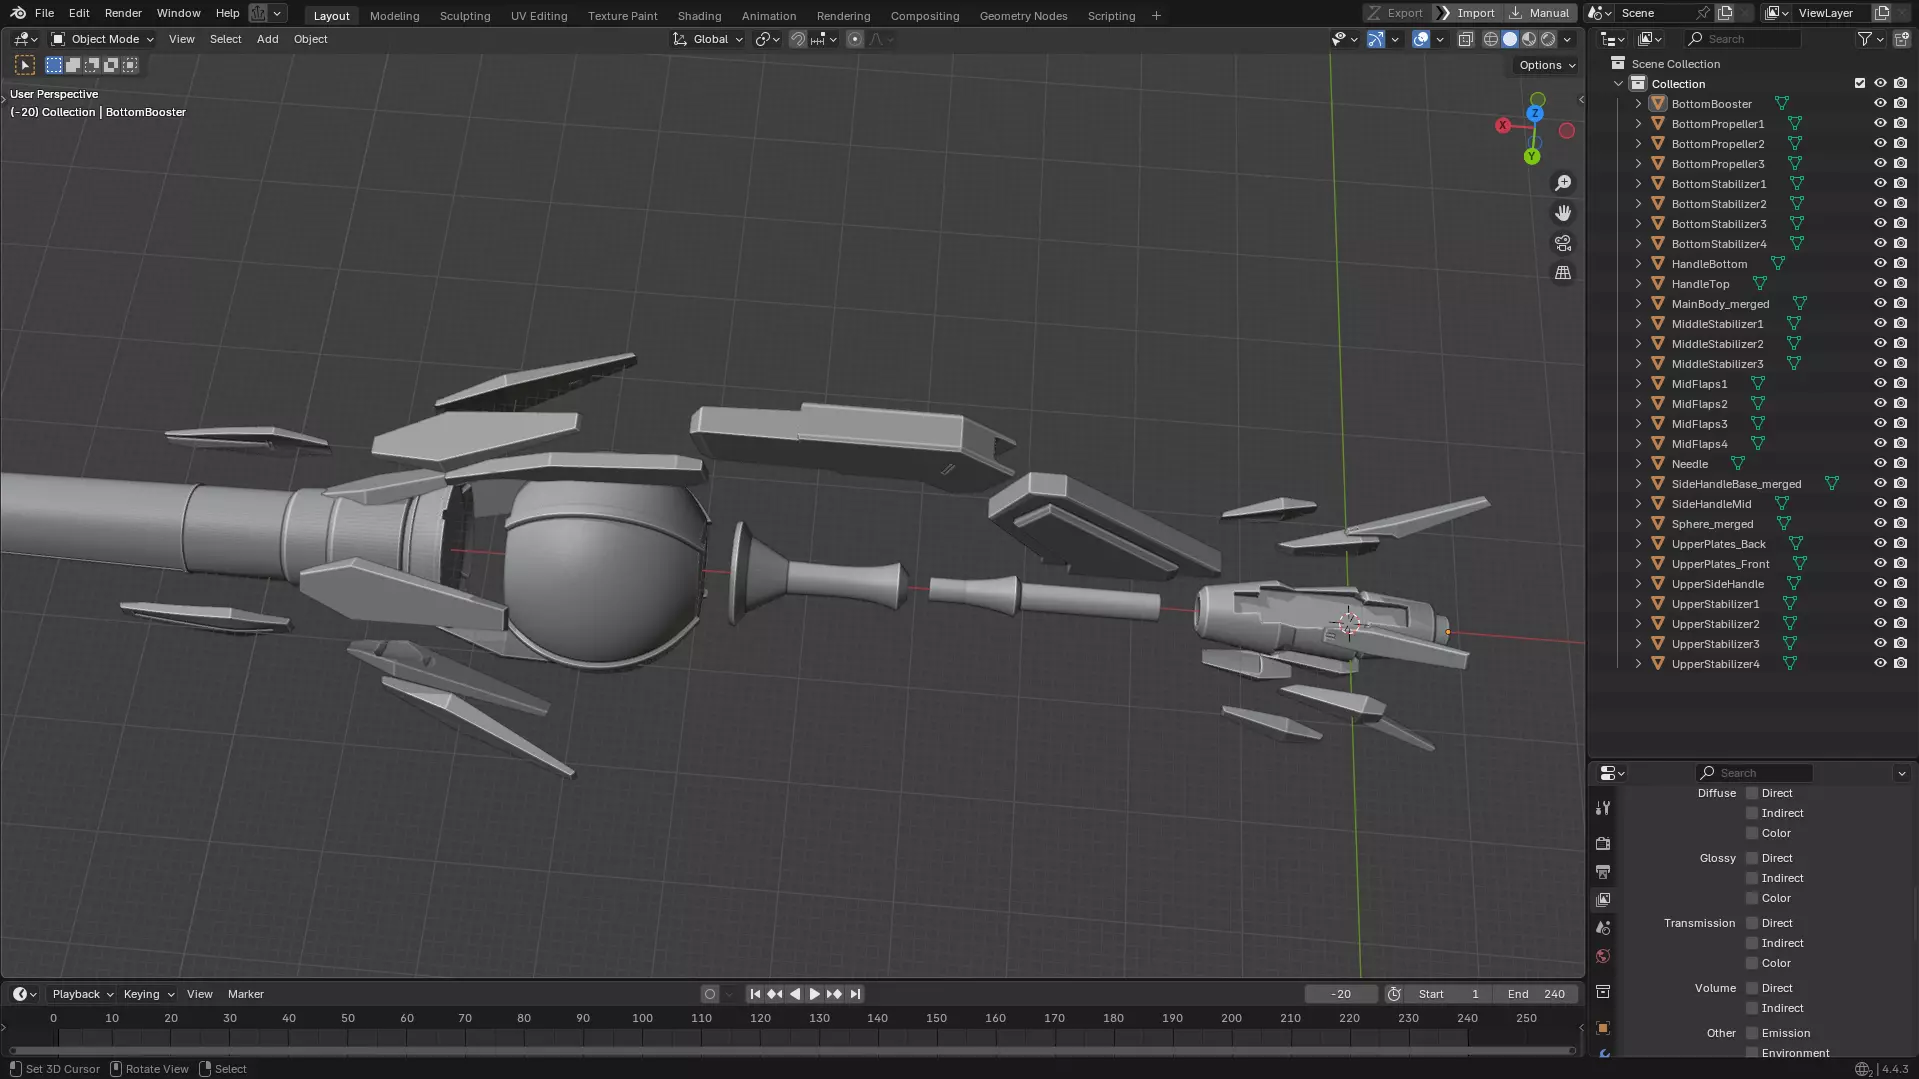Viewport: 1919px width, 1079px height.
Task: Open the viewport Add menu
Action: pyautogui.click(x=267, y=39)
